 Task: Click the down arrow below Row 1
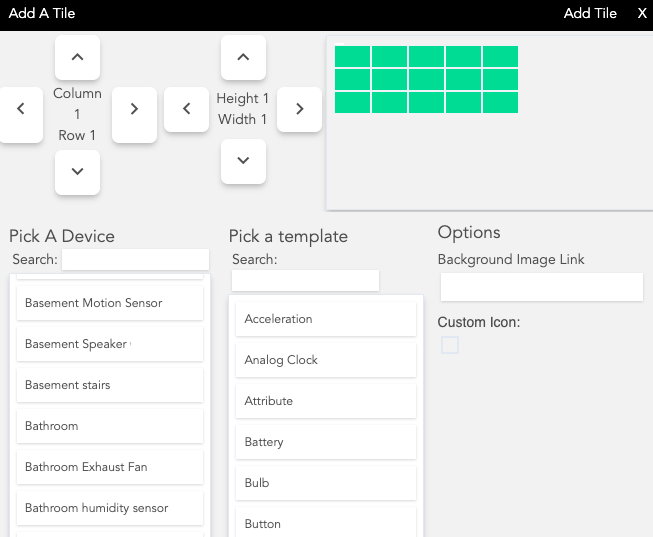coord(77,172)
